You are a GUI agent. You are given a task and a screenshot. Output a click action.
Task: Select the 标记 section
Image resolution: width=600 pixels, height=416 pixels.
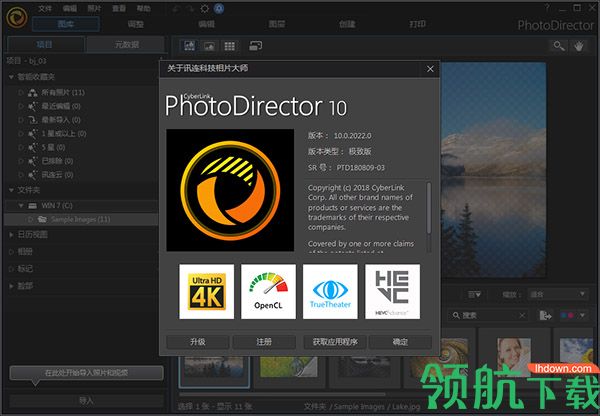coord(25,269)
